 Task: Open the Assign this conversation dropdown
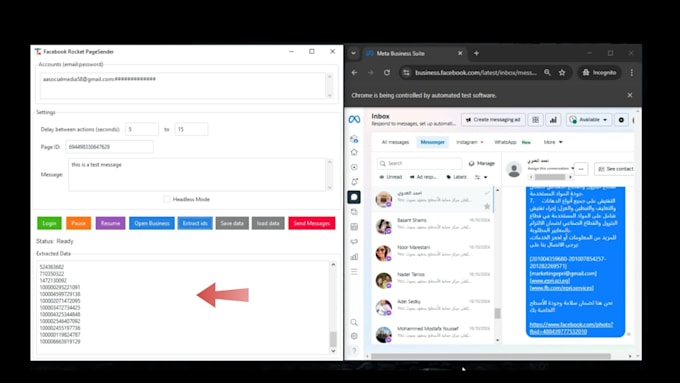(551, 168)
